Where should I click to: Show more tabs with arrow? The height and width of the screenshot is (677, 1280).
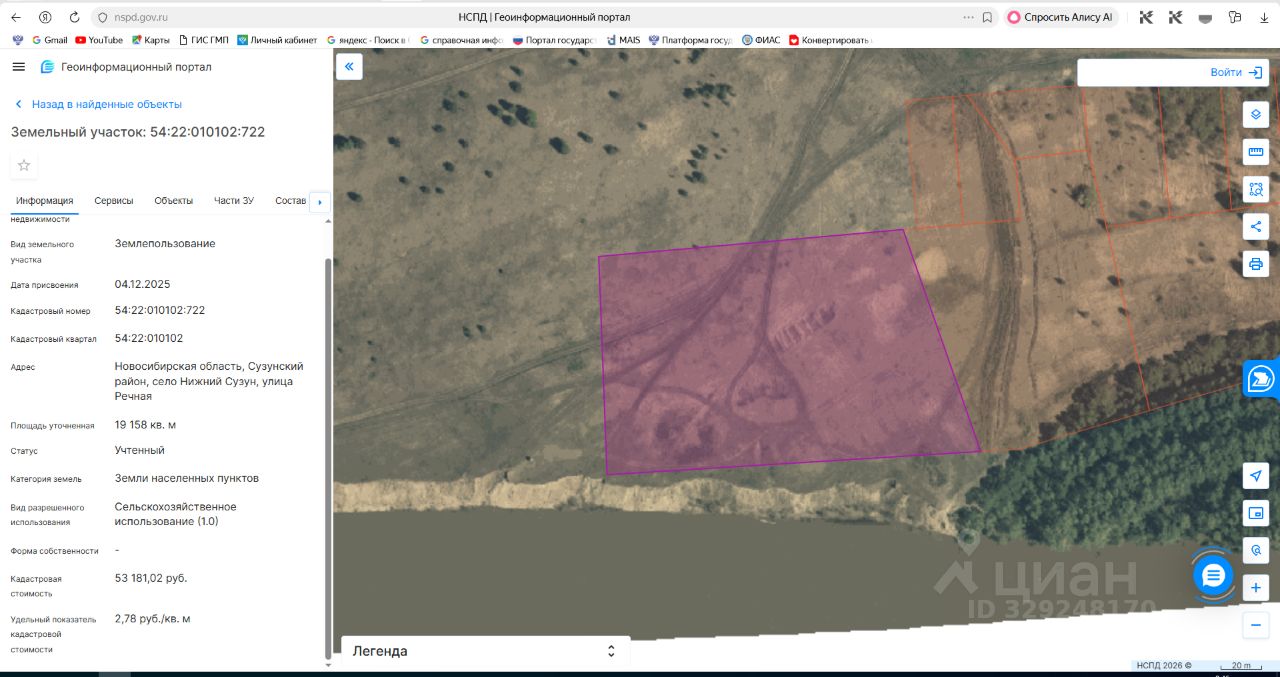(x=320, y=202)
